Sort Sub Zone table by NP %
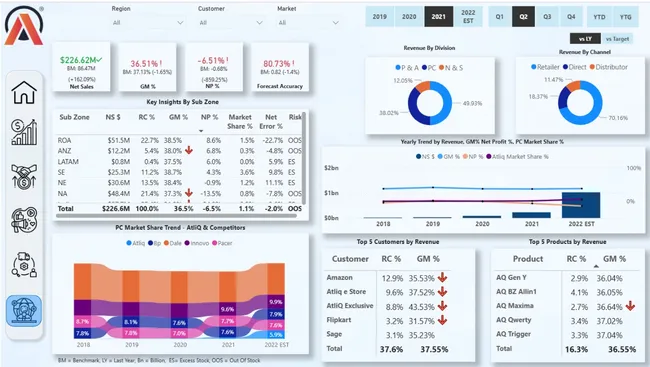This screenshot has height=367, width=650. pos(209,117)
